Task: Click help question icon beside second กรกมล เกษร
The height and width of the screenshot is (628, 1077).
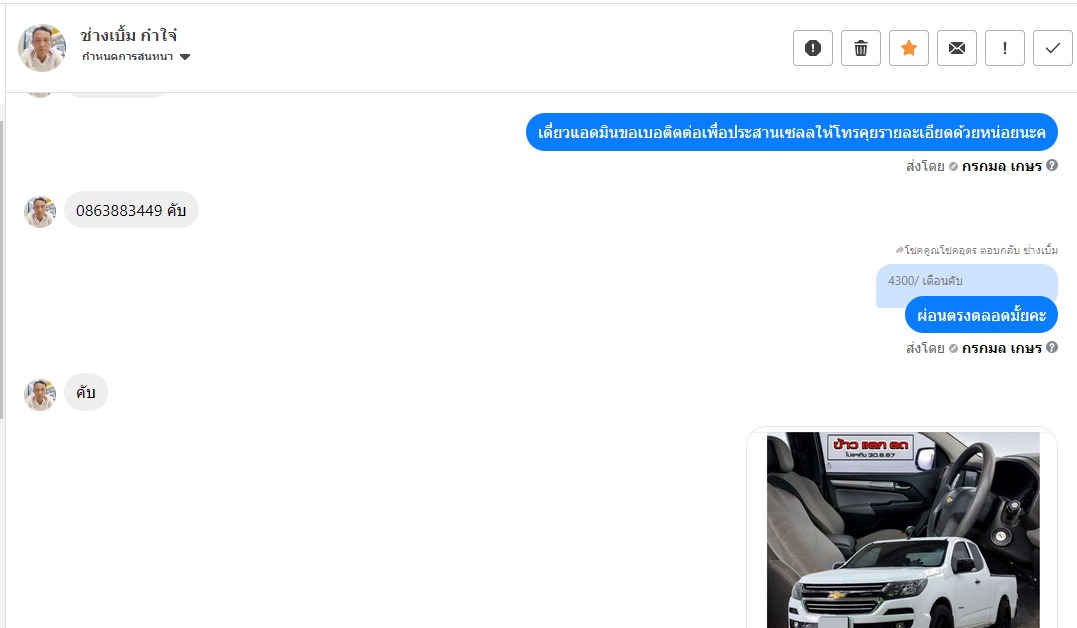Action: [1052, 347]
